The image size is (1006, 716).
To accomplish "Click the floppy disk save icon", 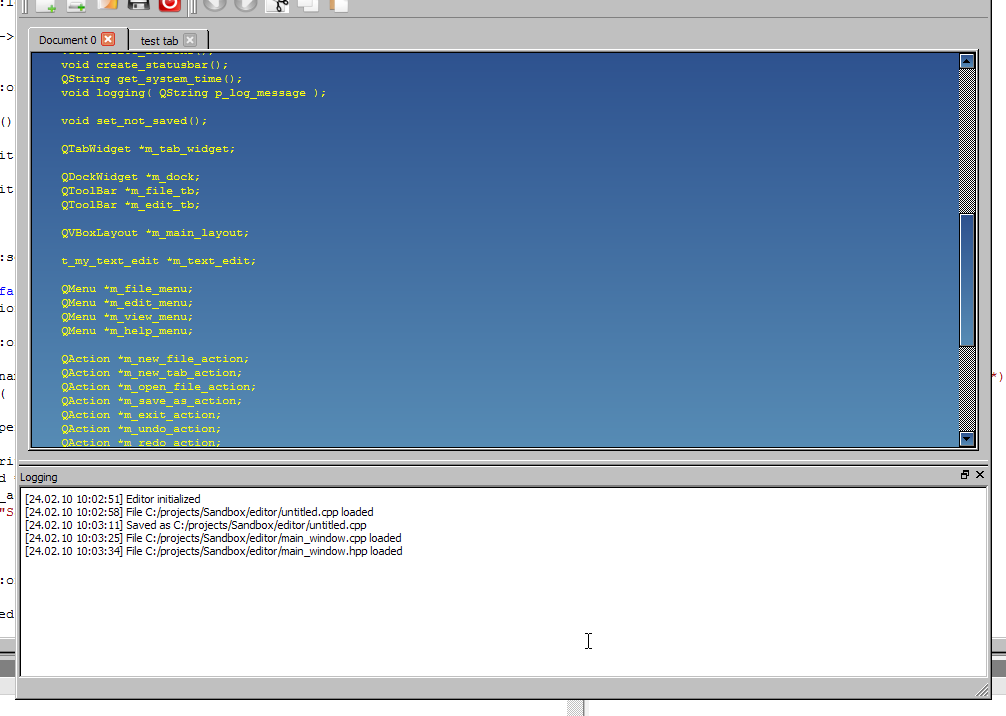I will click(x=139, y=5).
